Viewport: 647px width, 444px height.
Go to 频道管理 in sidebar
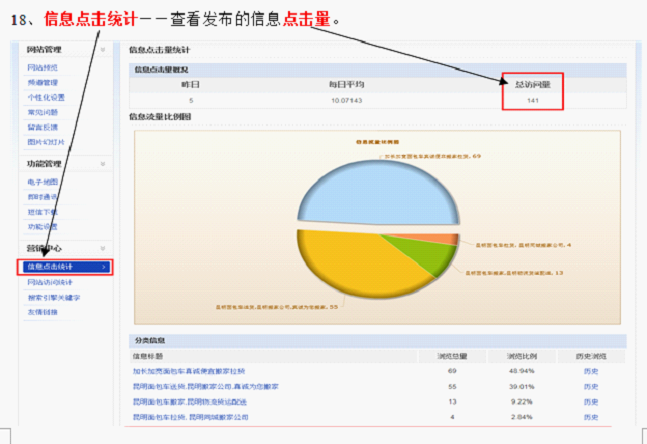tap(43, 83)
